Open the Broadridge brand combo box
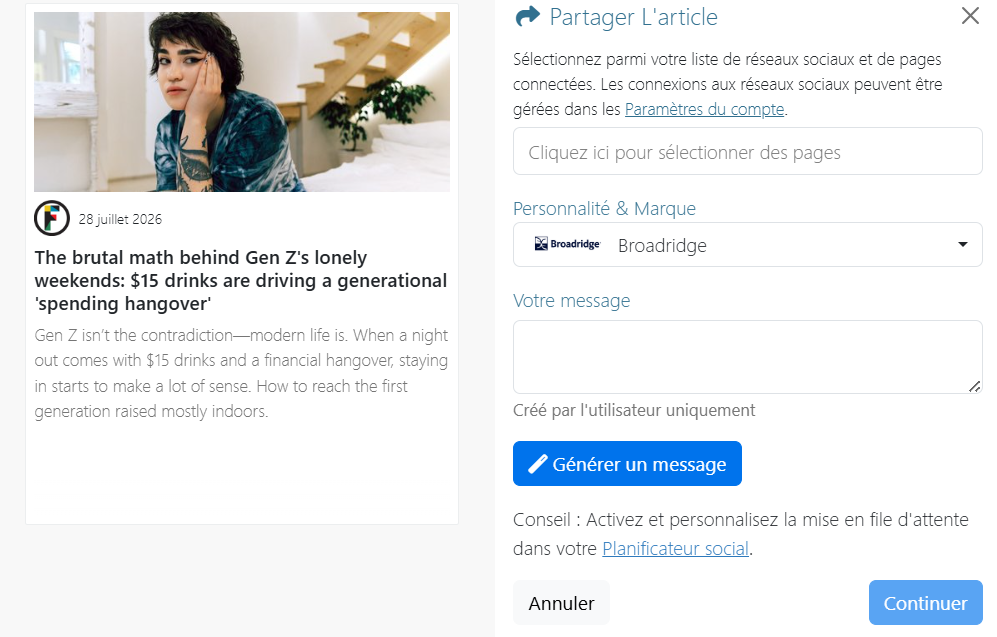997x637 pixels. 748,245
